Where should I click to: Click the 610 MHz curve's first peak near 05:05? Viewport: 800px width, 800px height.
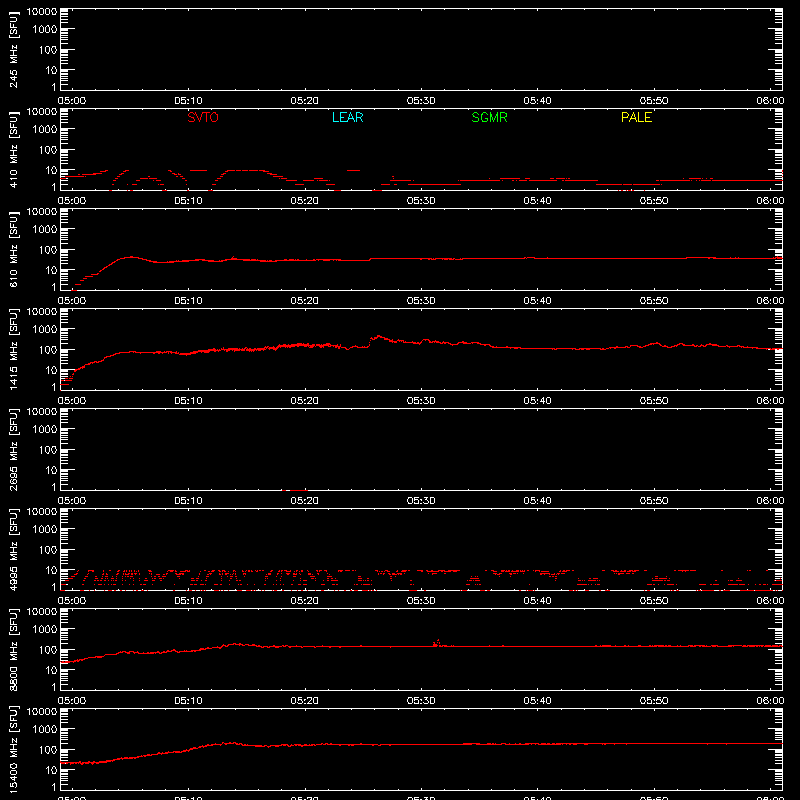coord(131,257)
